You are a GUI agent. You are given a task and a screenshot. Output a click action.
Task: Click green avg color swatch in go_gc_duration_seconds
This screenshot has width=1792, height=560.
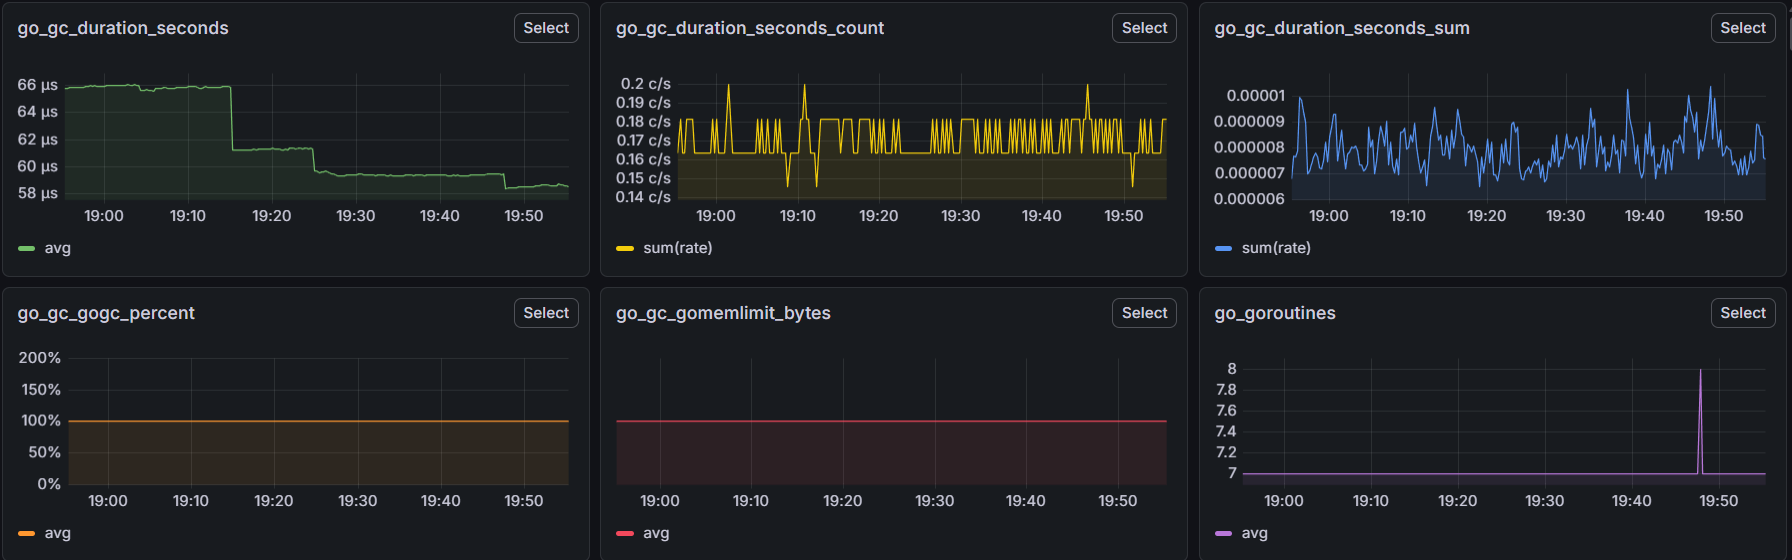pyautogui.click(x=27, y=248)
